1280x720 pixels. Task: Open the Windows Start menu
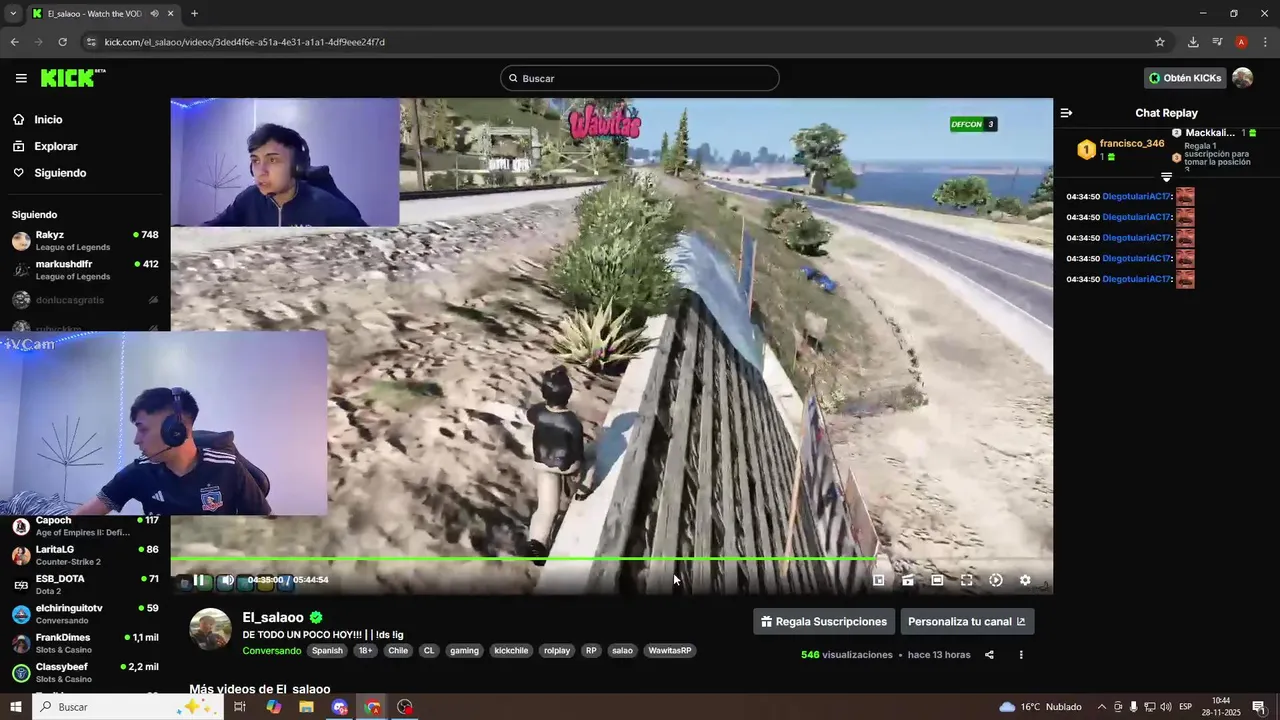coord(15,707)
